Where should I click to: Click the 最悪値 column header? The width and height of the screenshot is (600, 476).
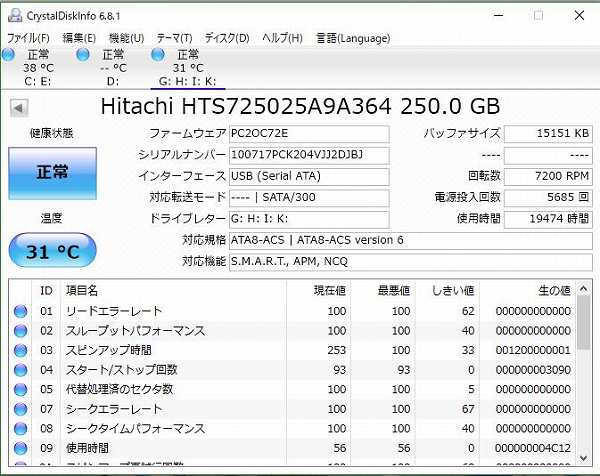coord(383,291)
